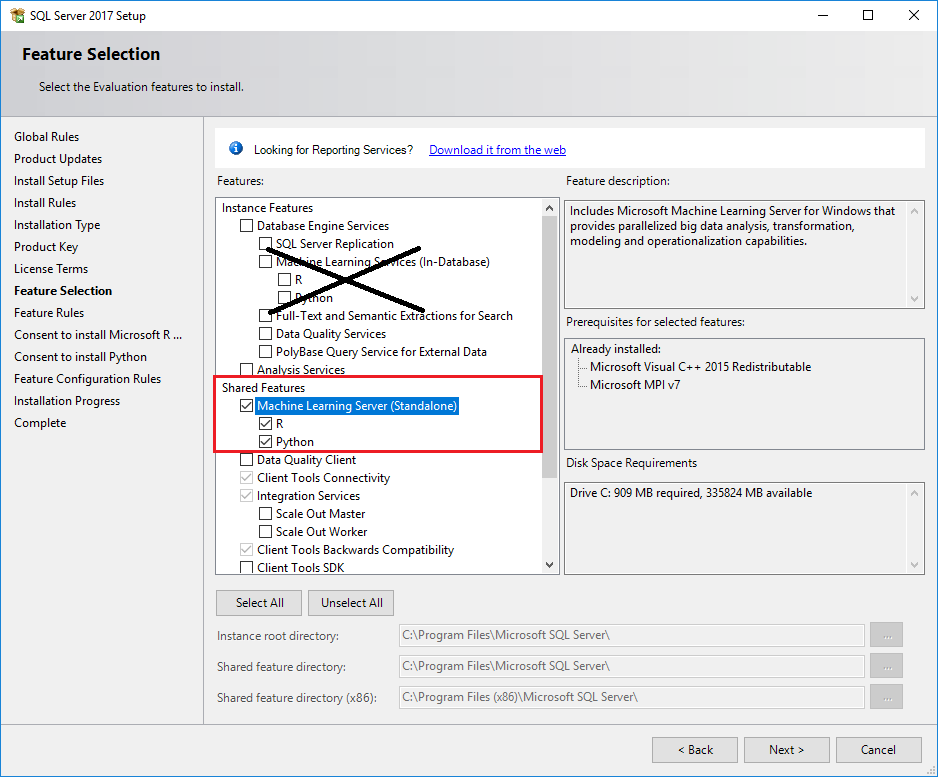
Task: Enable the Scale Out Master checkbox
Action: pyautogui.click(x=266, y=513)
